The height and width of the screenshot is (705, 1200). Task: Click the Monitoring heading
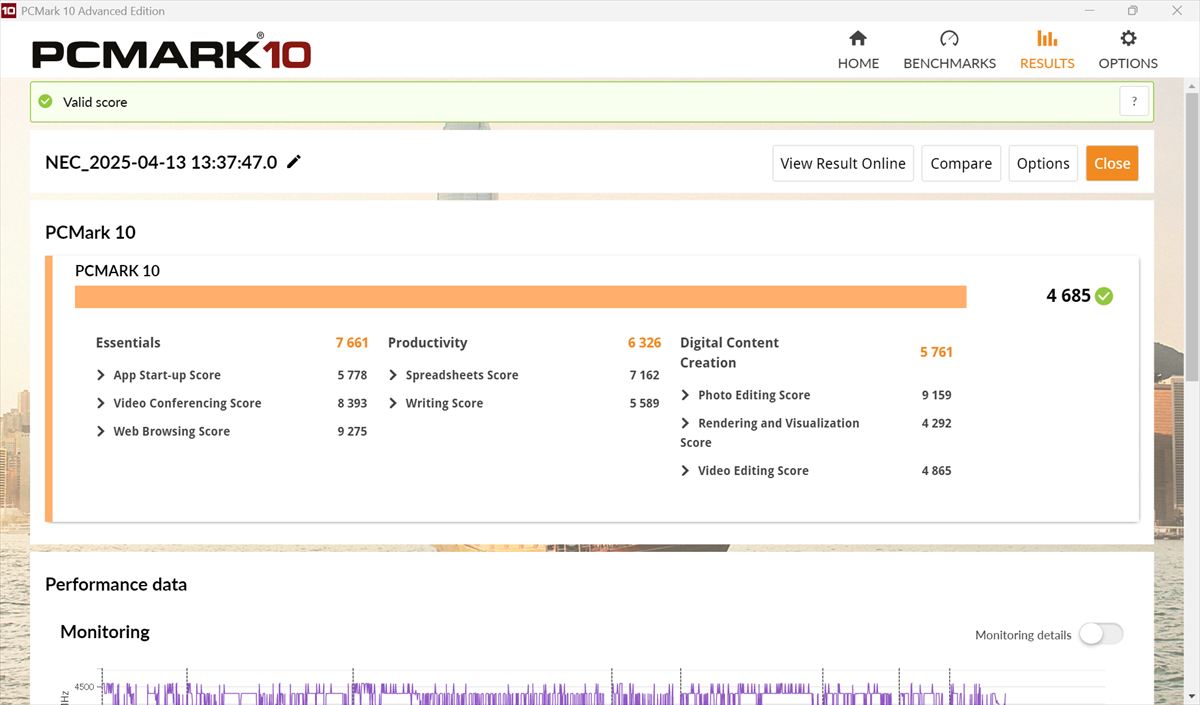[105, 631]
